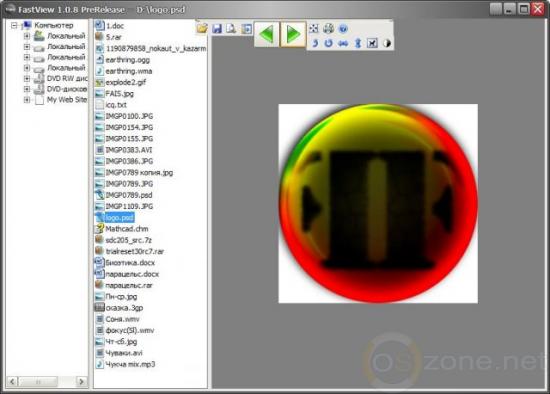
Task: Click the page magnifier preview icon
Action: 231,28
